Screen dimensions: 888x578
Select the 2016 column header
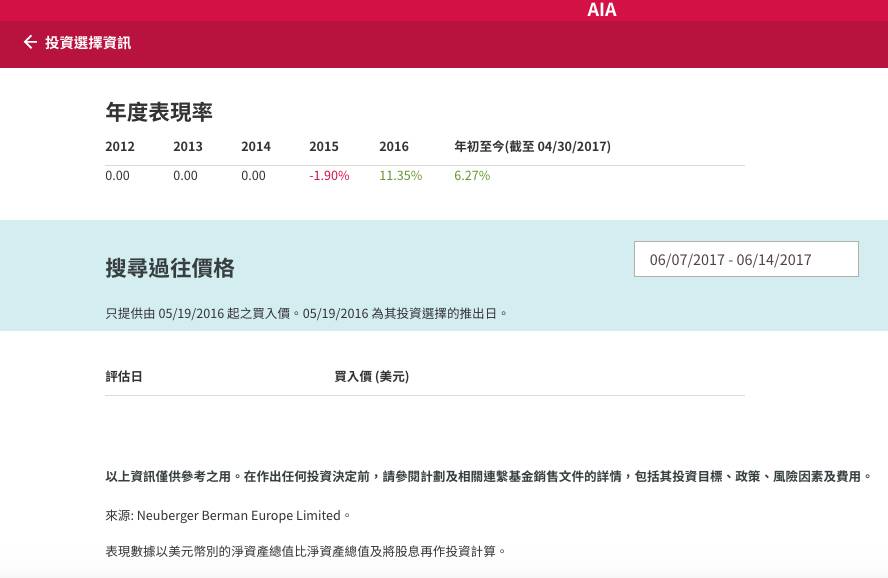pos(394,146)
